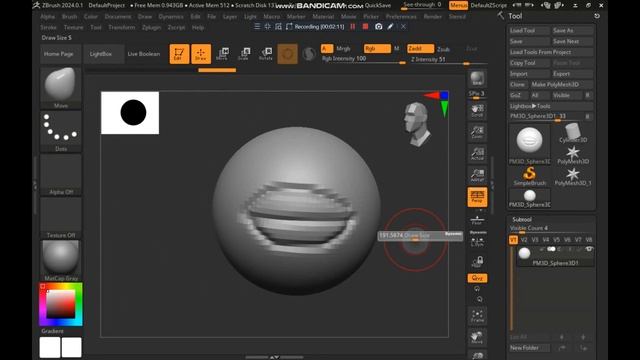This screenshot has height=360, width=640.
Task: Select the Scale transform mode icon
Action: [x=244, y=53]
